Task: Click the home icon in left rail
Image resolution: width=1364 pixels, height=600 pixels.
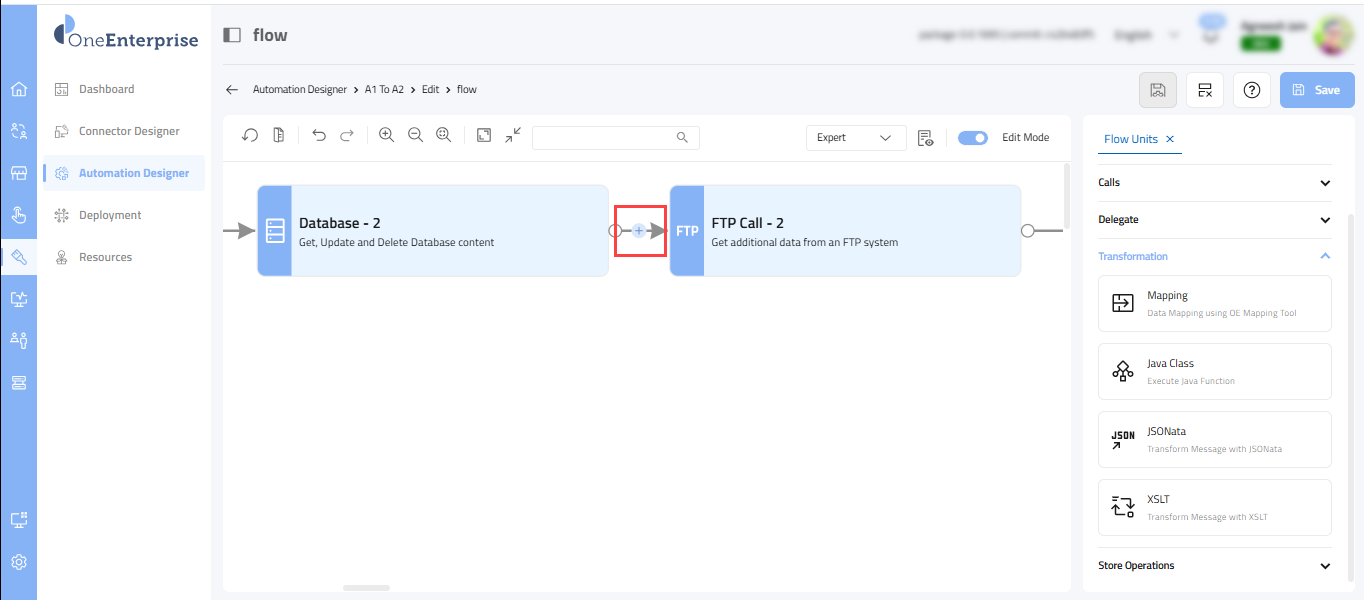Action: click(x=18, y=89)
